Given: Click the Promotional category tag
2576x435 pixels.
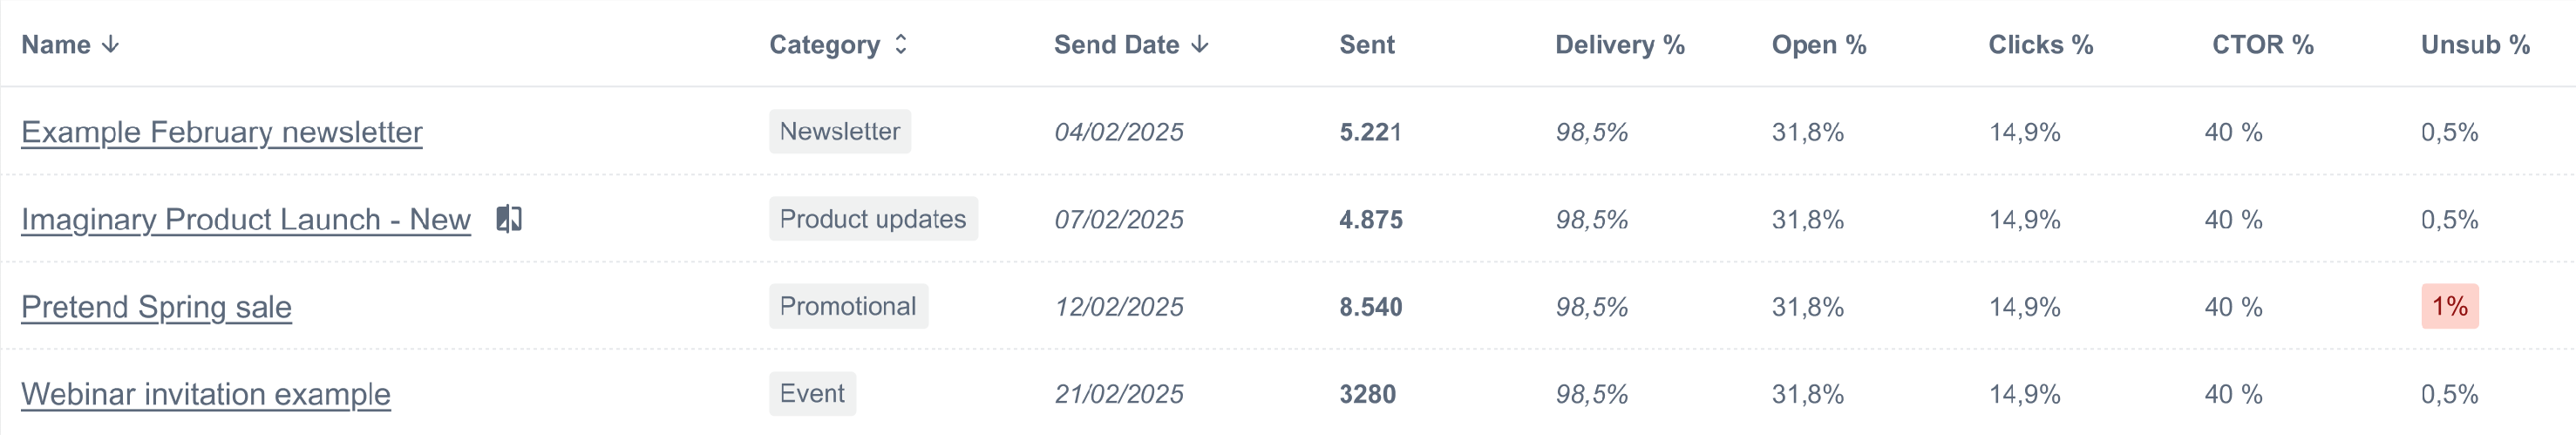Looking at the screenshot, I should click(848, 306).
